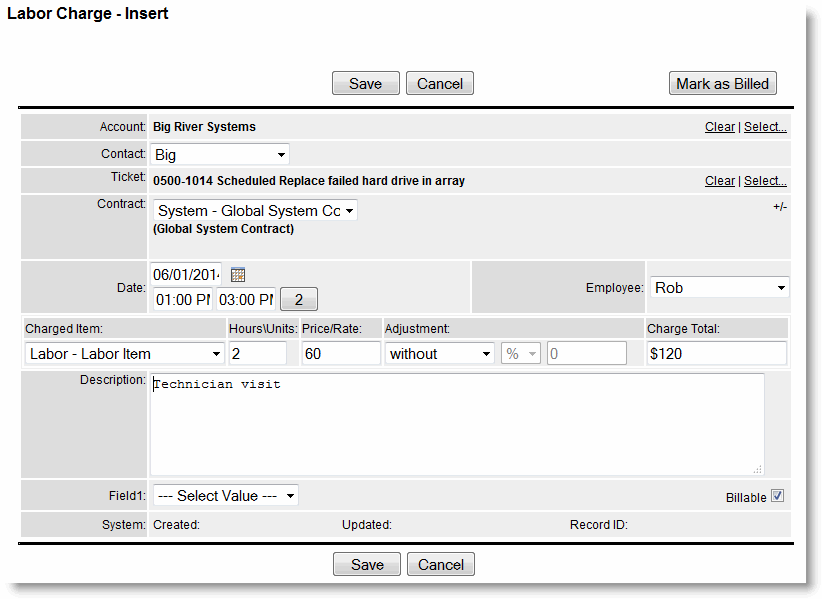The width and height of the screenshot is (822, 599).
Task: Open the calendar date picker icon
Action: click(238, 275)
